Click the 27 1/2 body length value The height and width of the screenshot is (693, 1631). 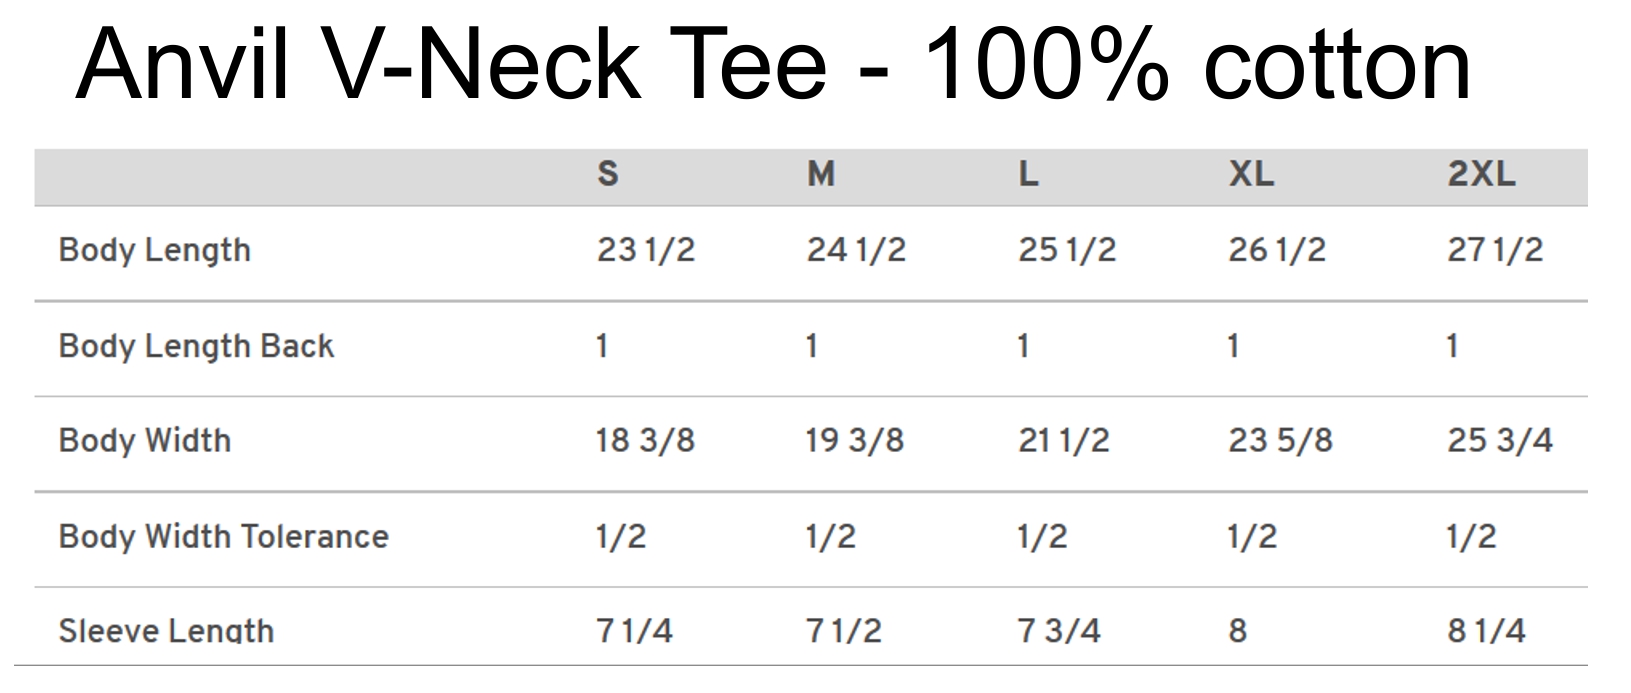(1495, 250)
